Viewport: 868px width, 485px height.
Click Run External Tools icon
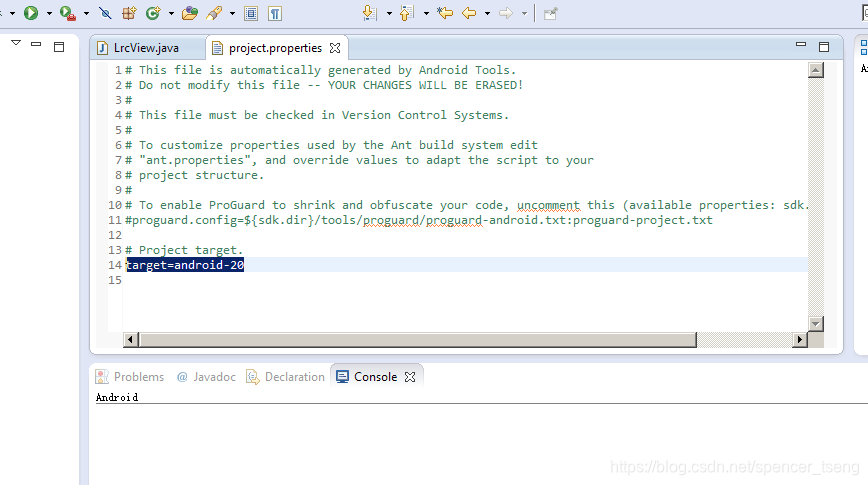68,13
